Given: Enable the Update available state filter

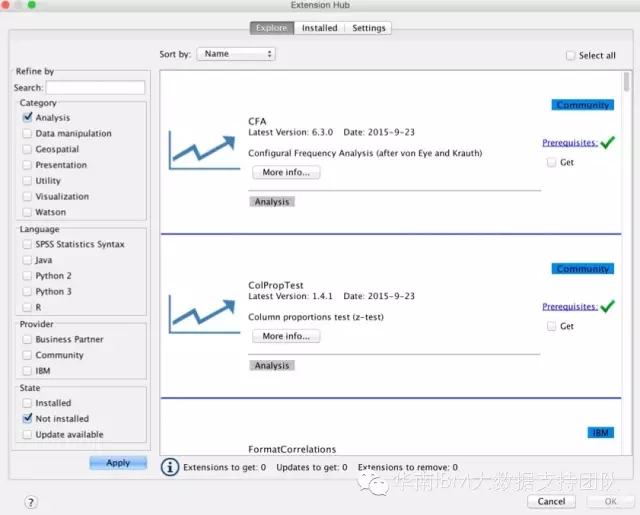Looking at the screenshot, I should [x=27, y=434].
